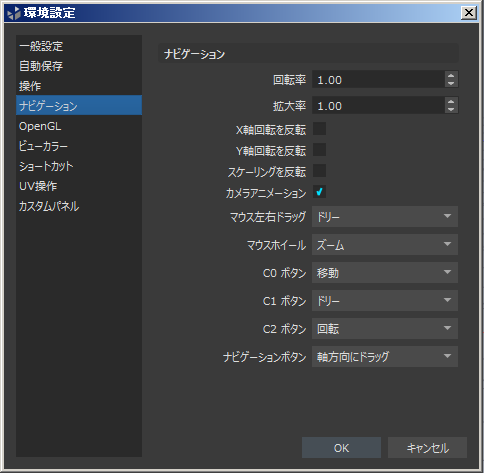Image resolution: width=484 pixels, height=473 pixels.
Task: Click the app logo icon in title bar
Action: (x=14, y=13)
